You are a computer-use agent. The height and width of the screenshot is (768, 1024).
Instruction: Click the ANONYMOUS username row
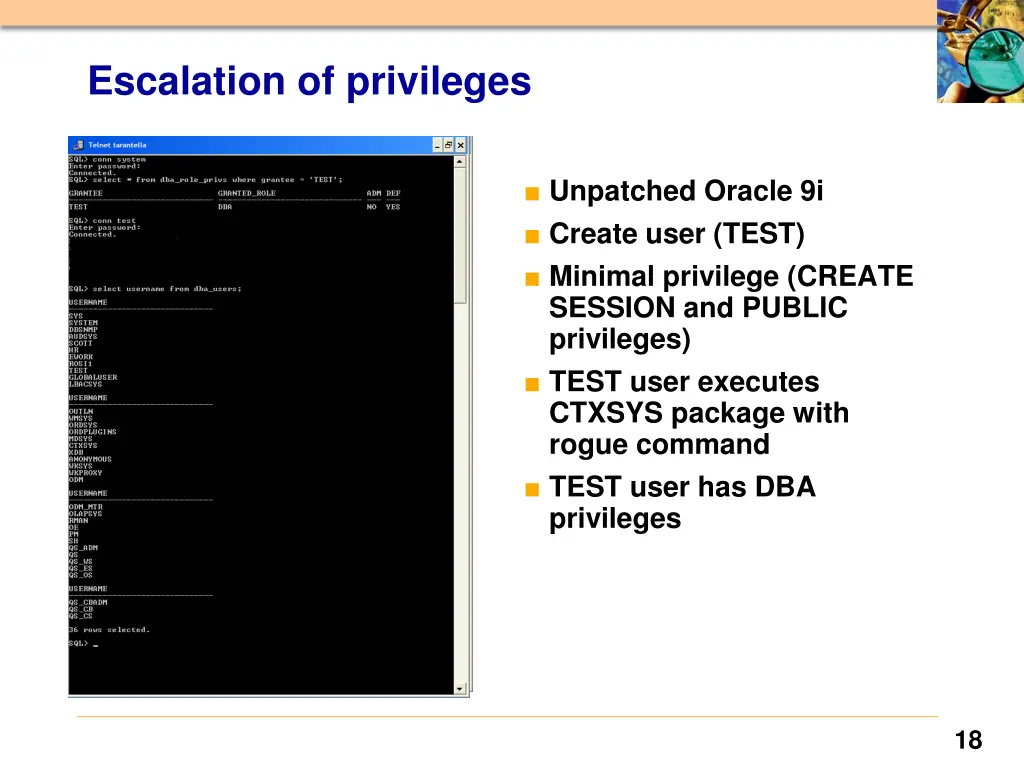[x=90, y=459]
